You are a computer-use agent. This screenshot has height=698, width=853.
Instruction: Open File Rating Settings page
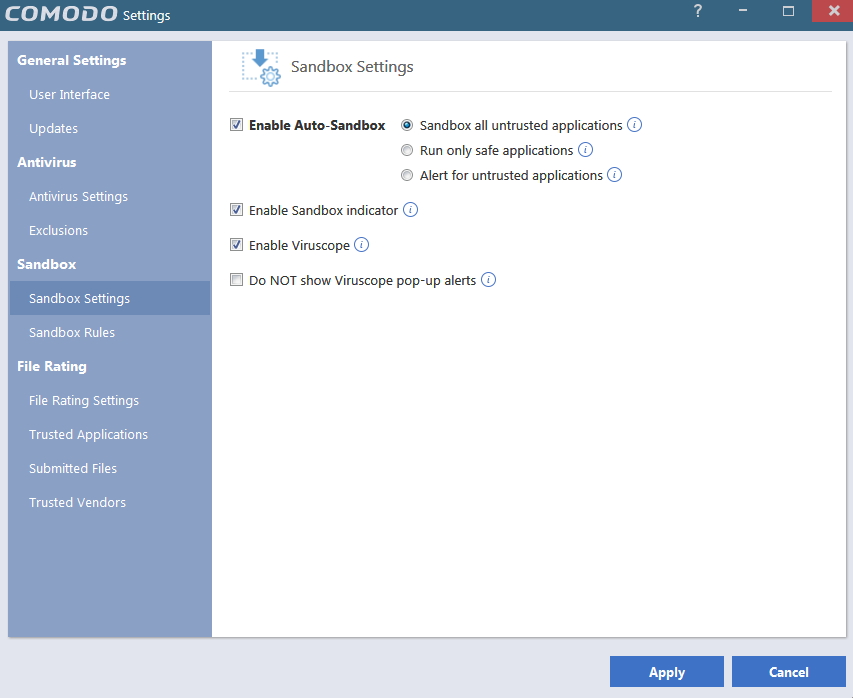[x=84, y=400]
